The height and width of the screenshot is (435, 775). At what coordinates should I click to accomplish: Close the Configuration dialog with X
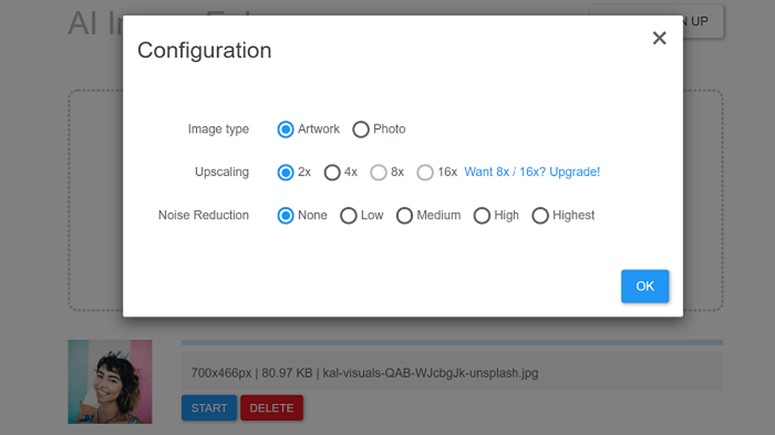pyautogui.click(x=659, y=38)
